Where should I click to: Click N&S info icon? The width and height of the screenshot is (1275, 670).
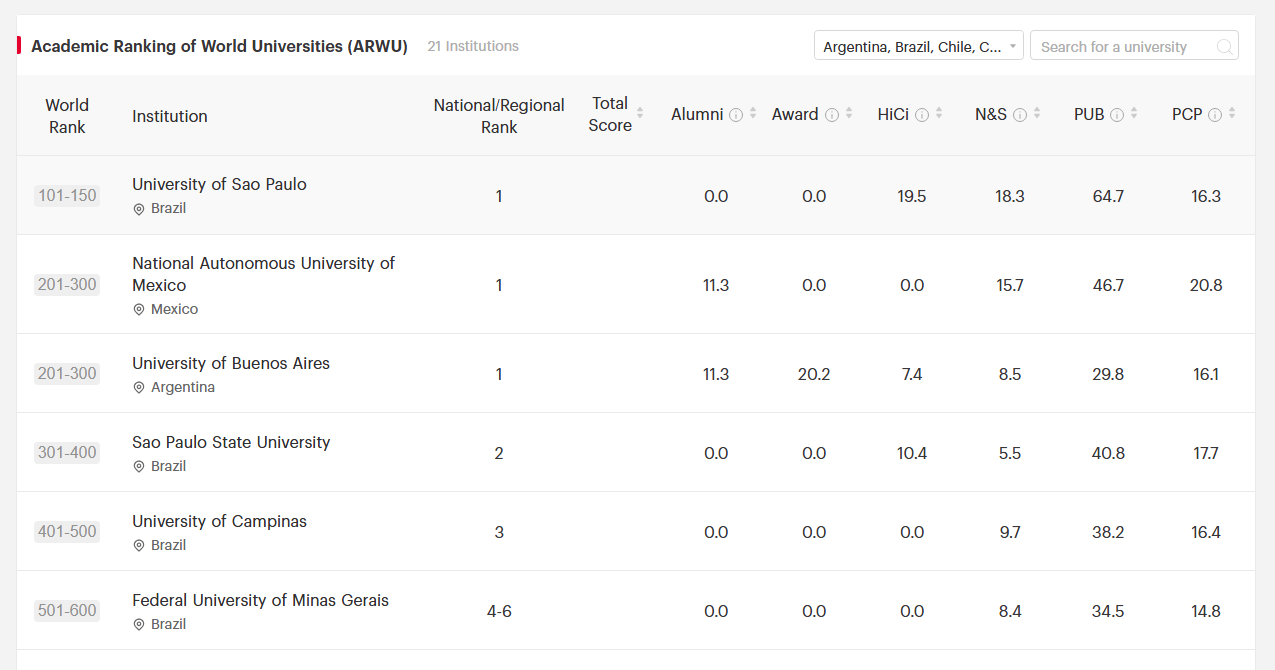point(1020,115)
